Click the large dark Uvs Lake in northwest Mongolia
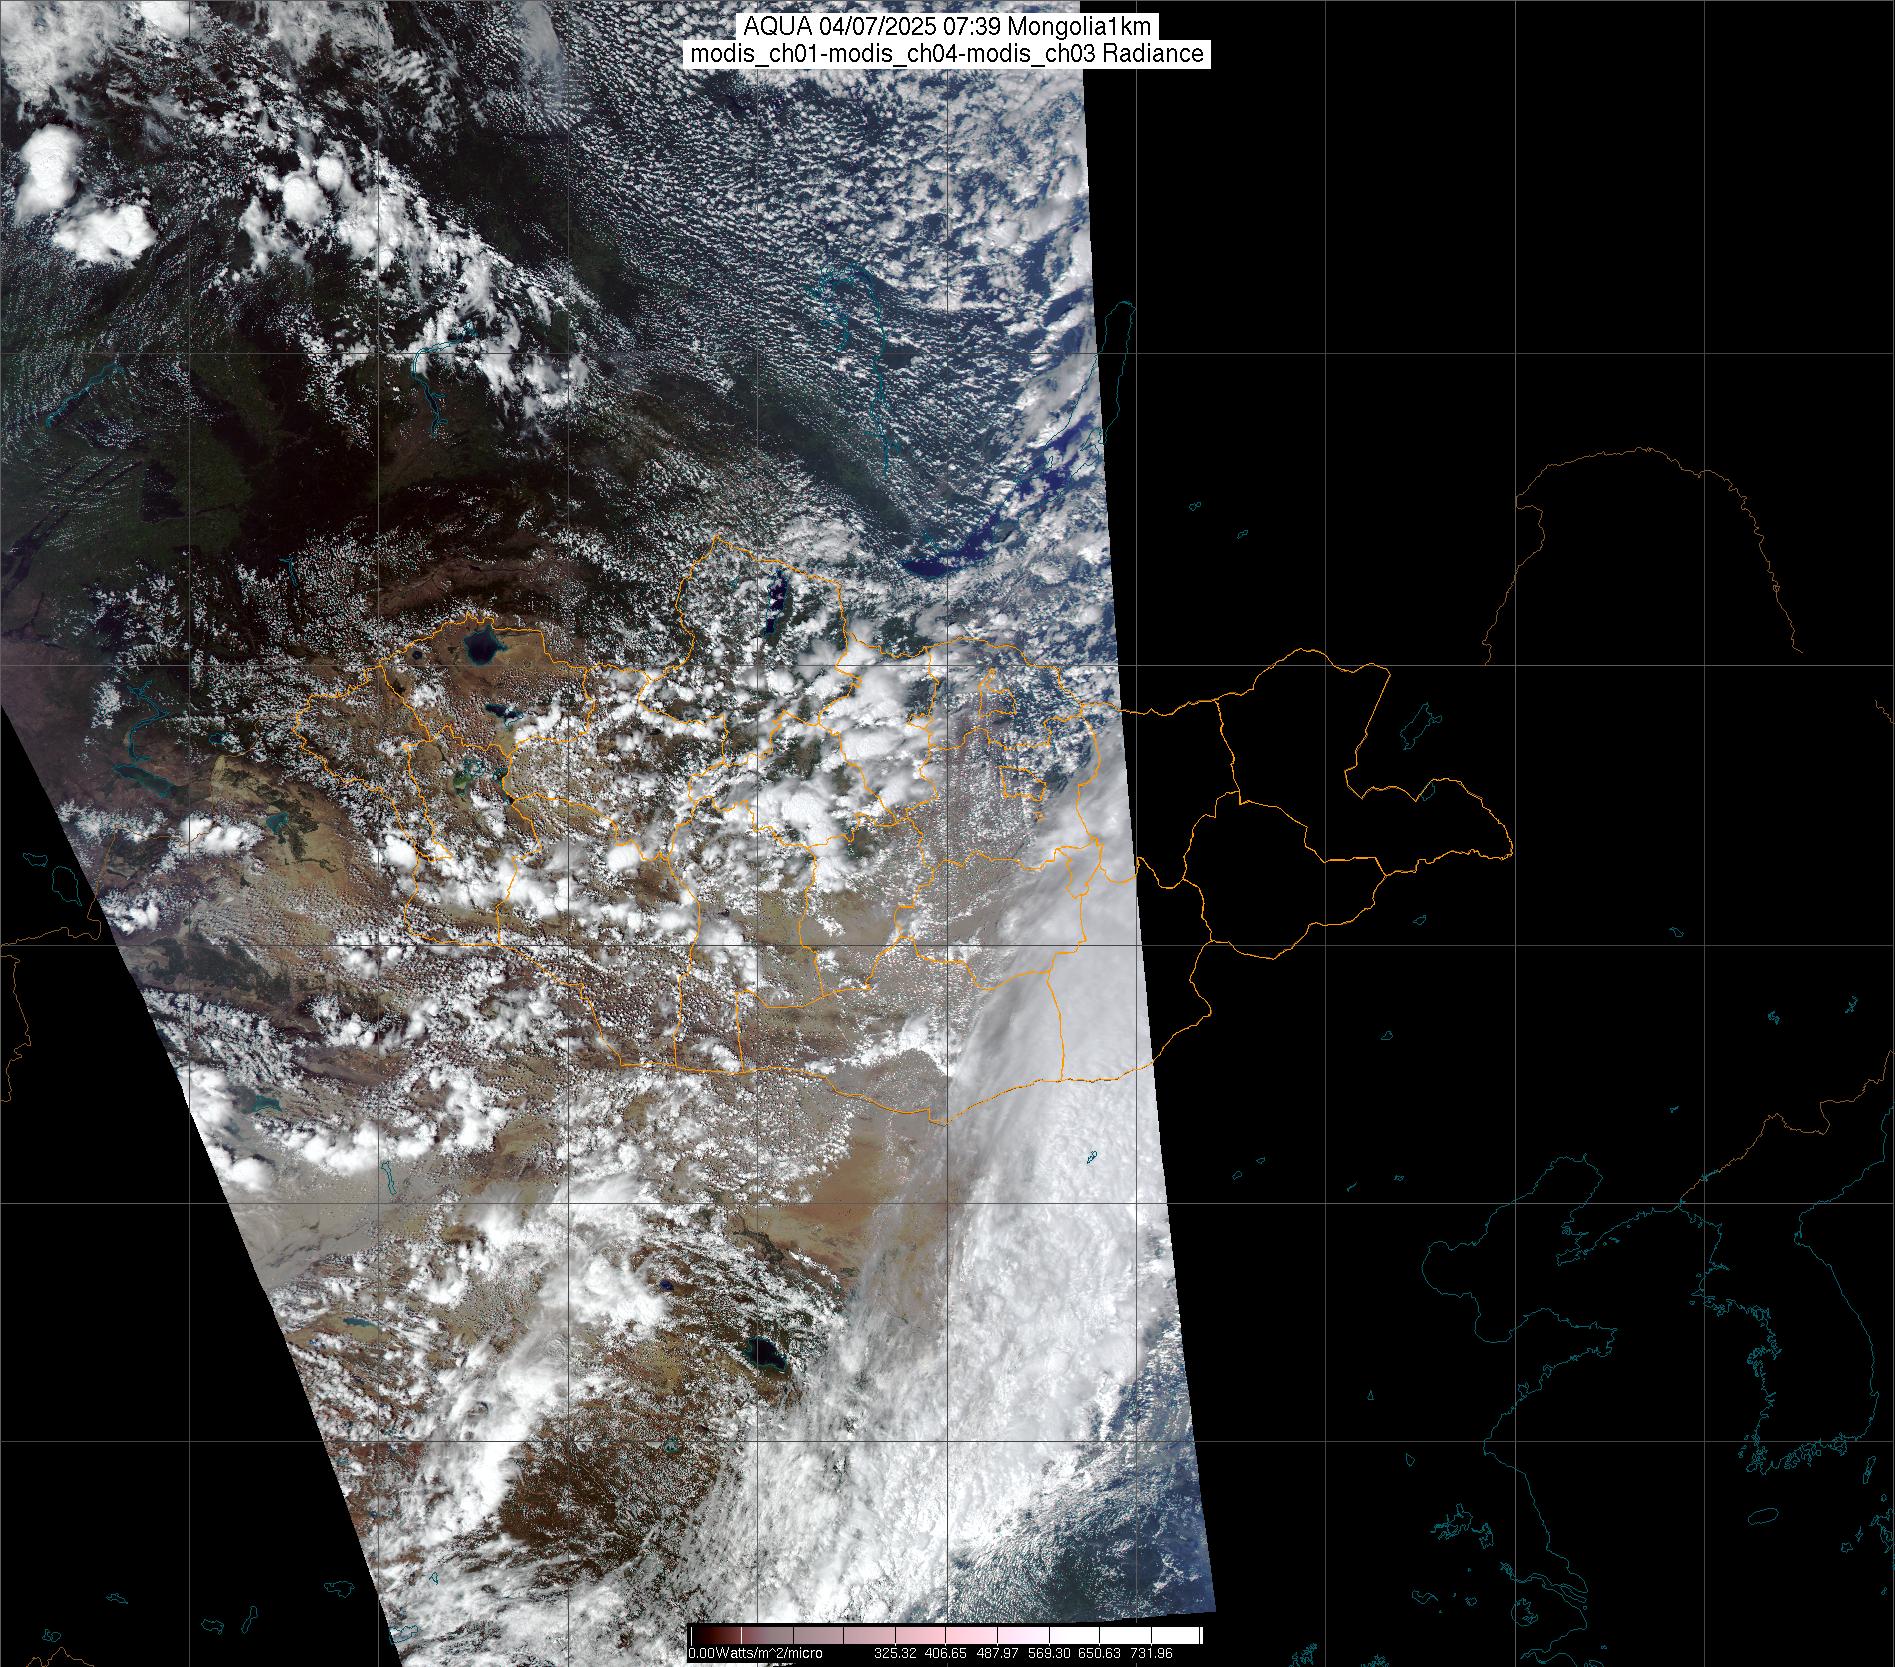 click(x=485, y=648)
